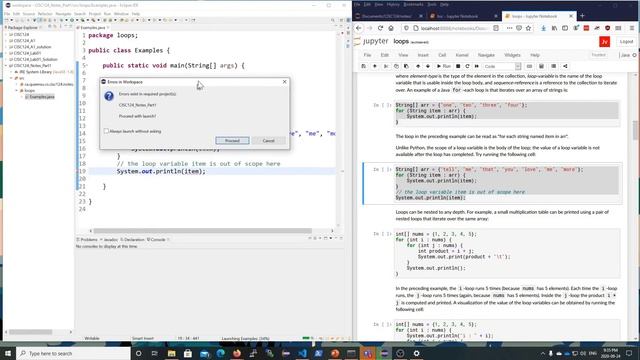
Task: Expand the CISC124_A1_solution project
Action: (6, 47)
